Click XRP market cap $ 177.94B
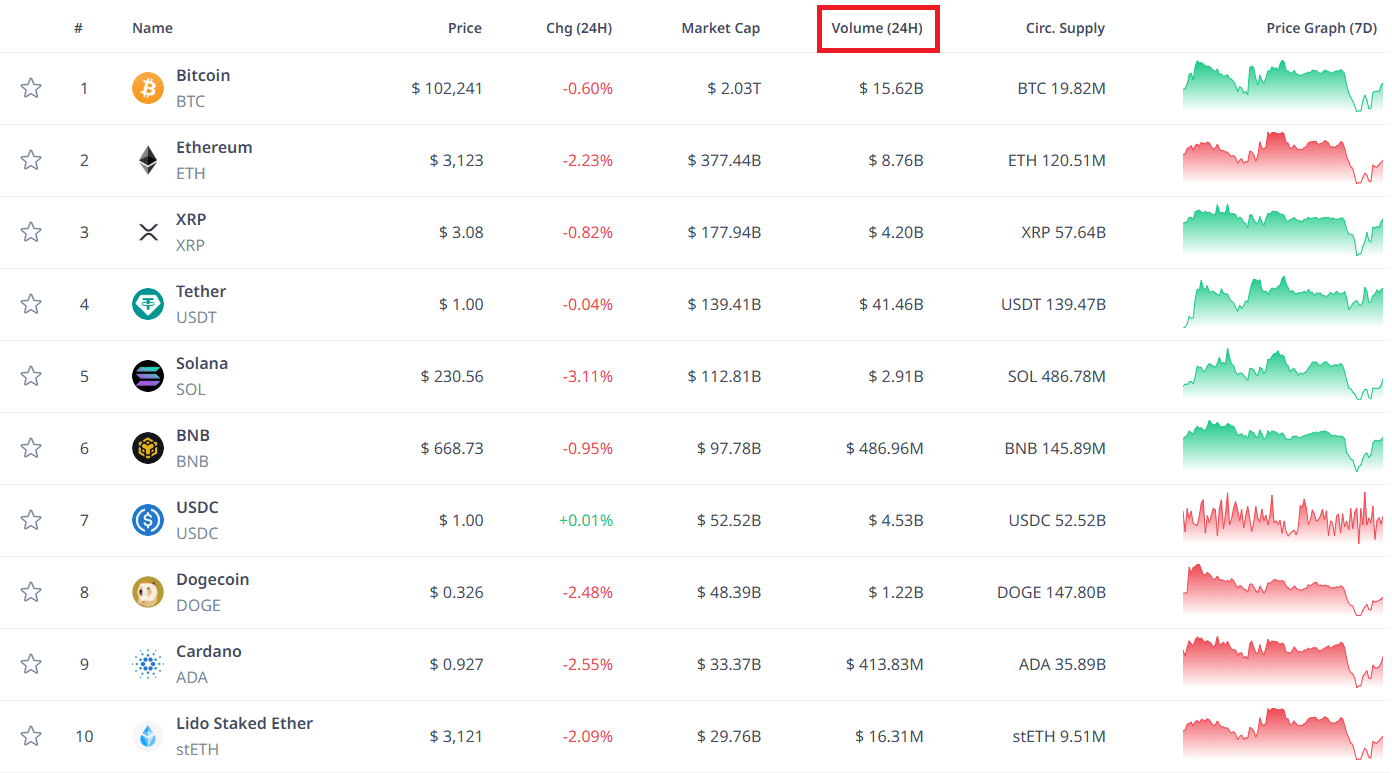 pyautogui.click(x=725, y=232)
